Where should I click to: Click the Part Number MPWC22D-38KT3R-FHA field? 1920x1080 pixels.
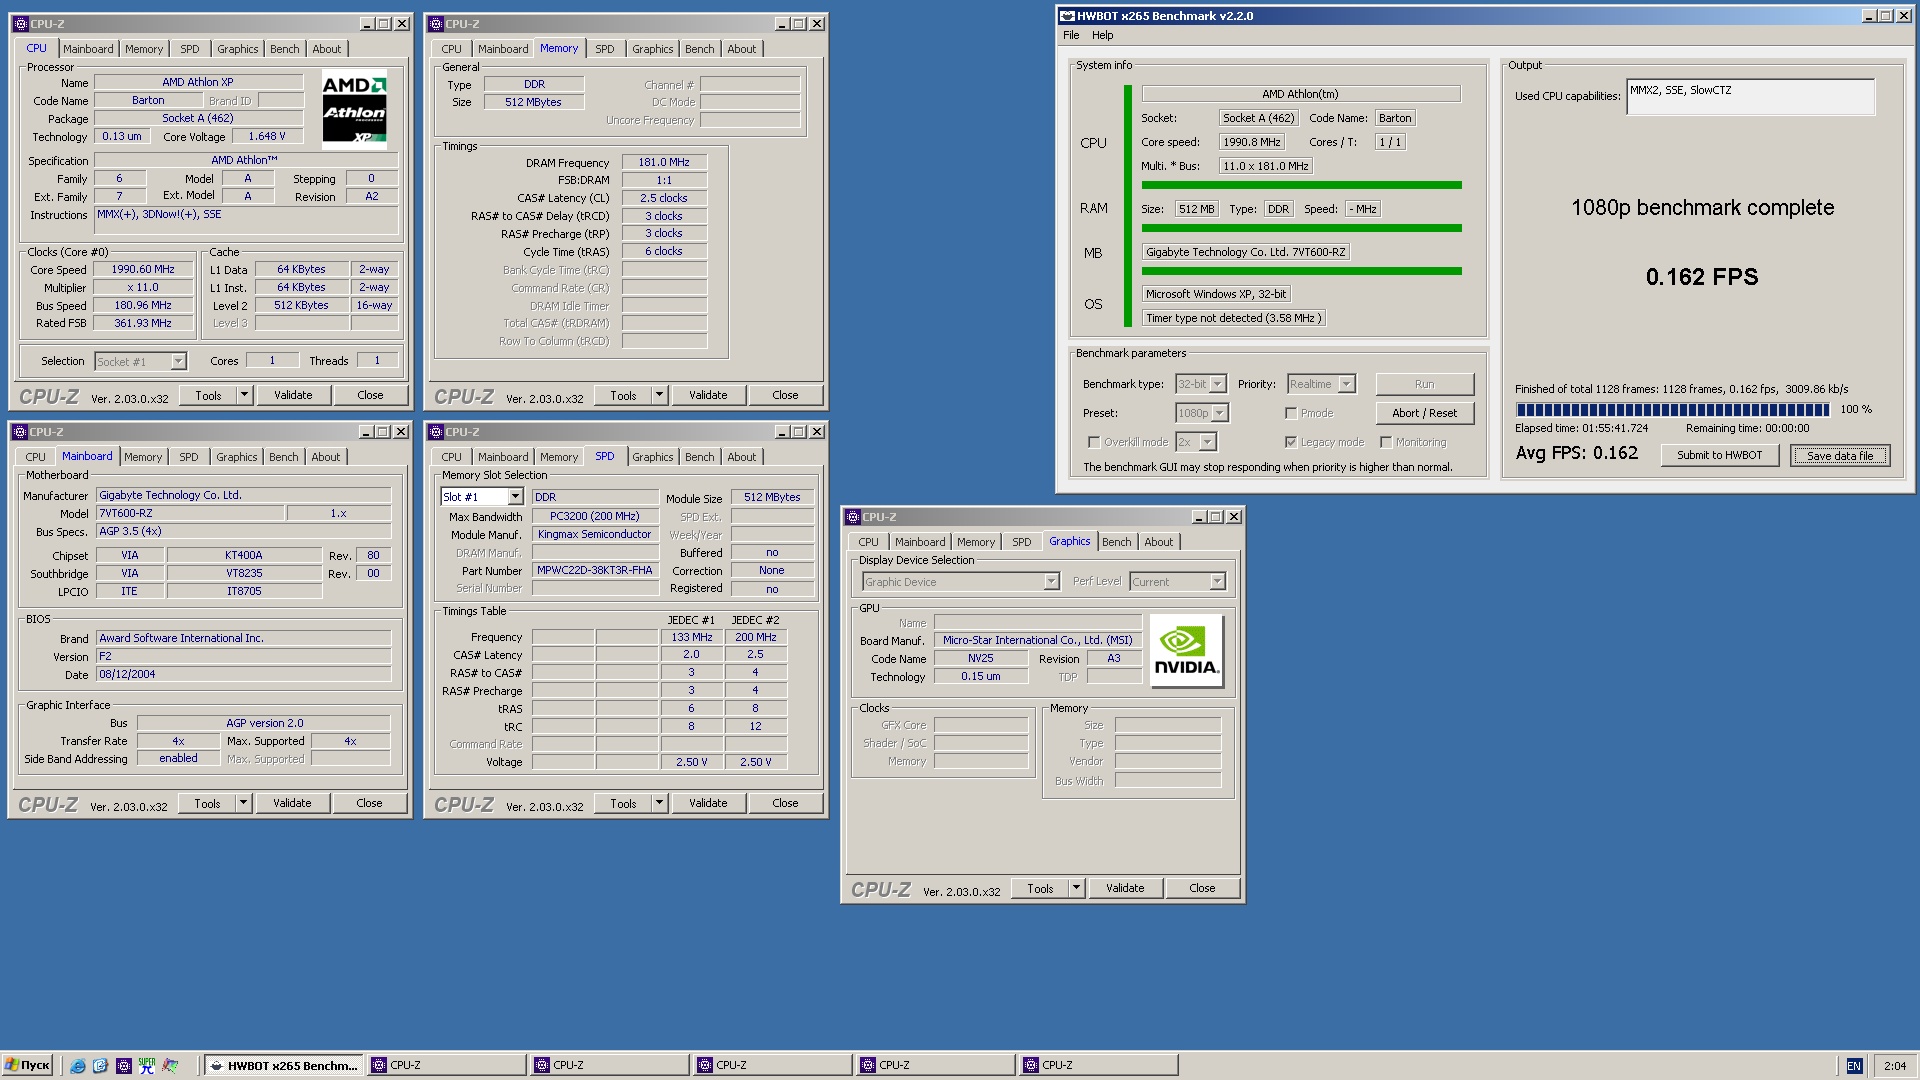(595, 570)
